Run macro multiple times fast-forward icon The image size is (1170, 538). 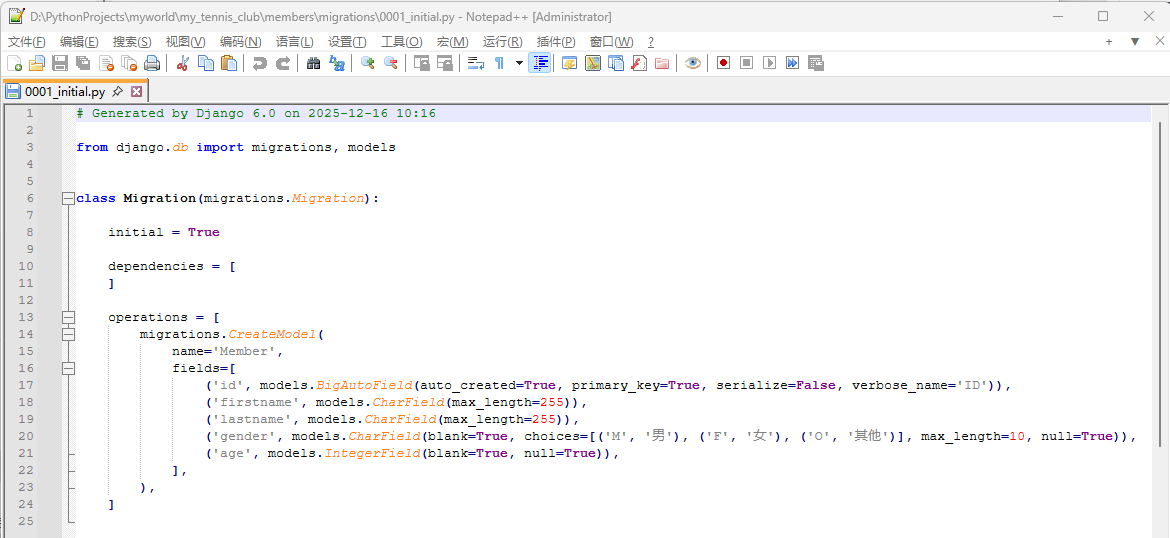point(792,63)
